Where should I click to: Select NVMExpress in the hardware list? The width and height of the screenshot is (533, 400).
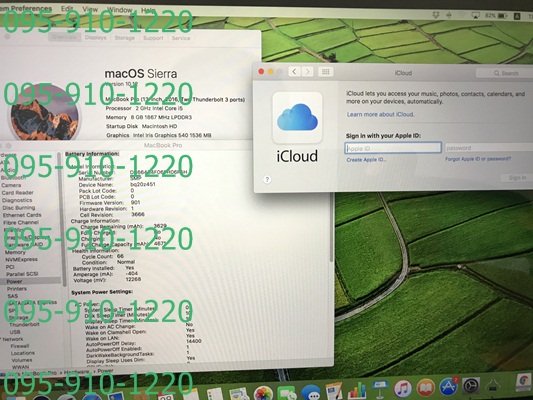pyautogui.click(x=21, y=259)
